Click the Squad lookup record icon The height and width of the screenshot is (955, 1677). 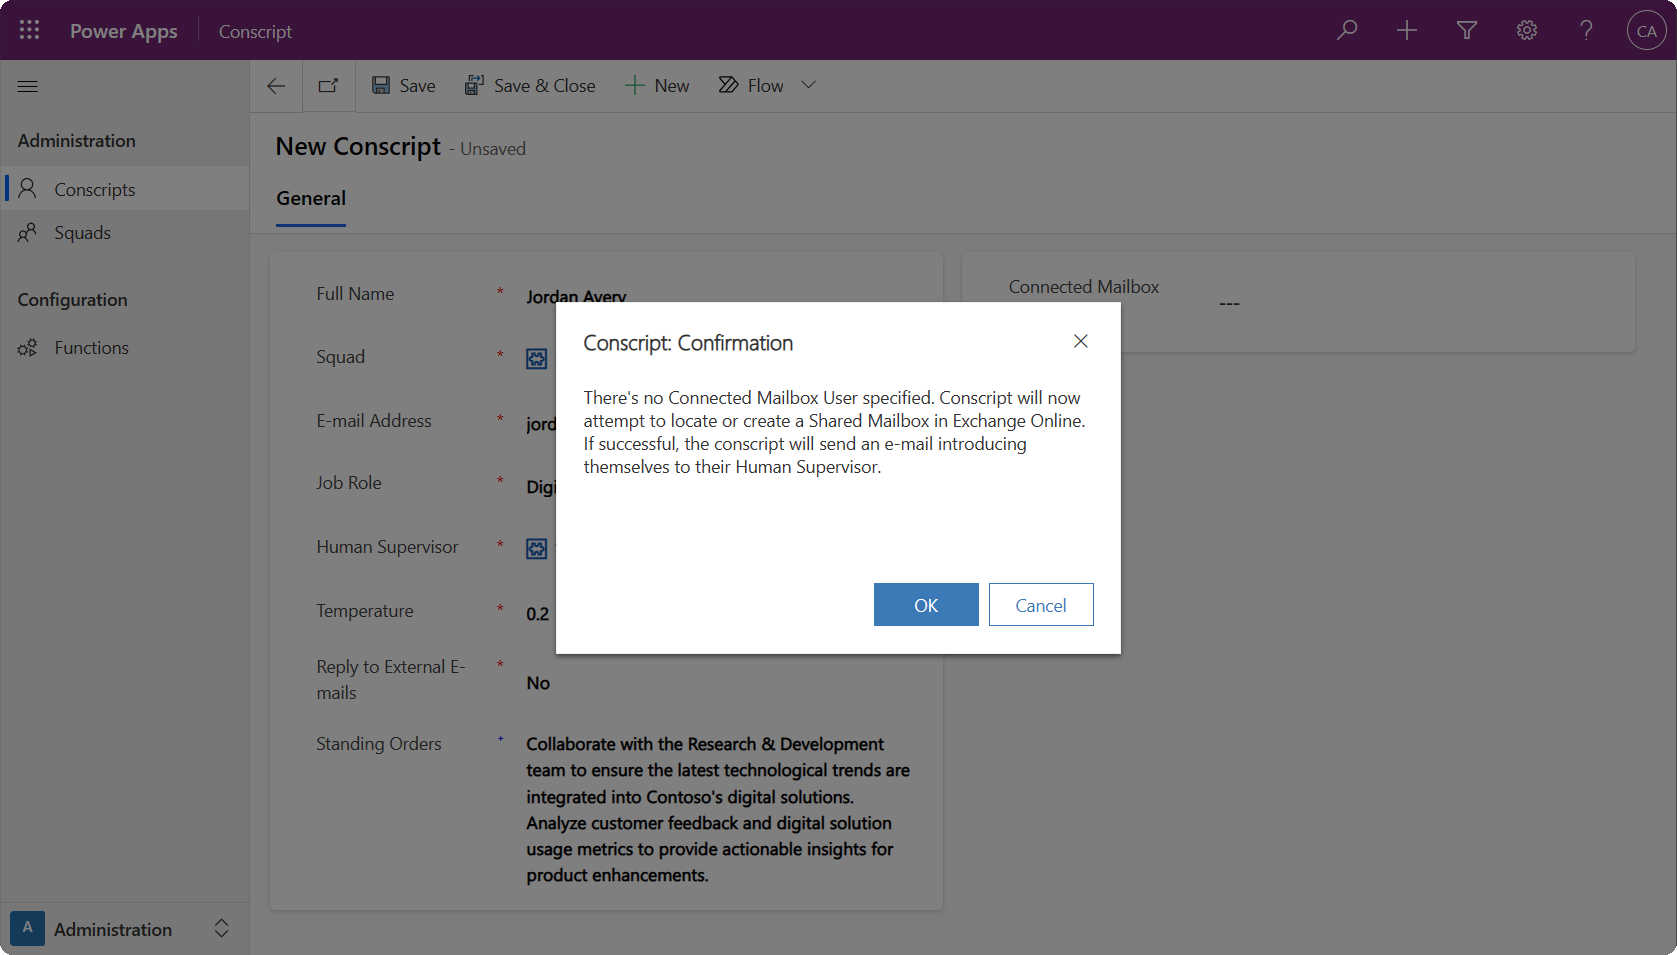coord(537,359)
